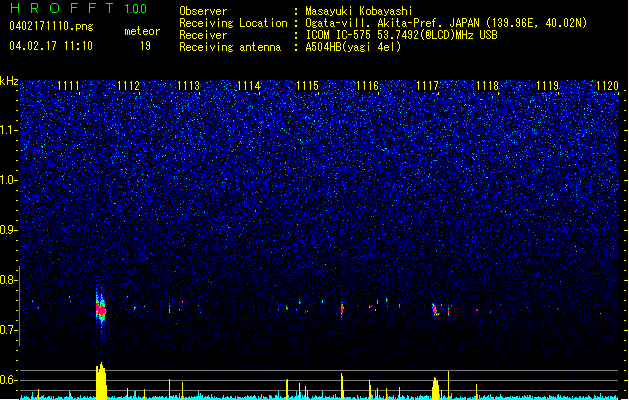Click the receiver ICOM IC-575 frequency text

[x=402, y=35]
